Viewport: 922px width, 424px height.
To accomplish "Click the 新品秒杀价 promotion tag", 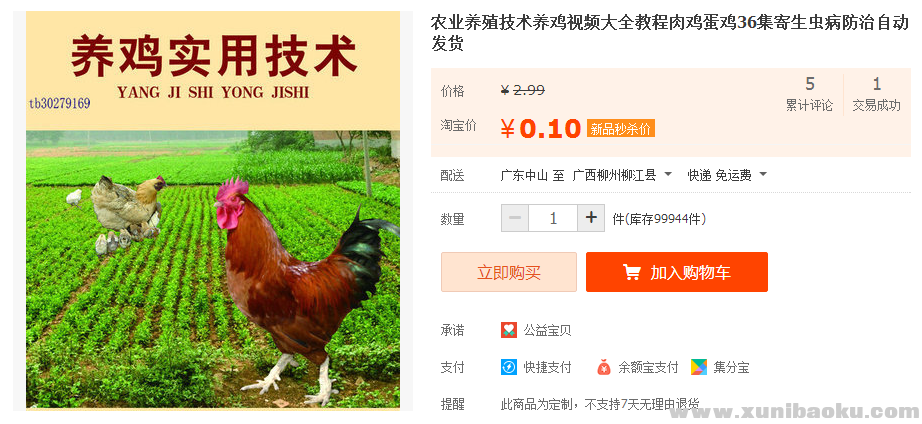I will tap(621, 129).
